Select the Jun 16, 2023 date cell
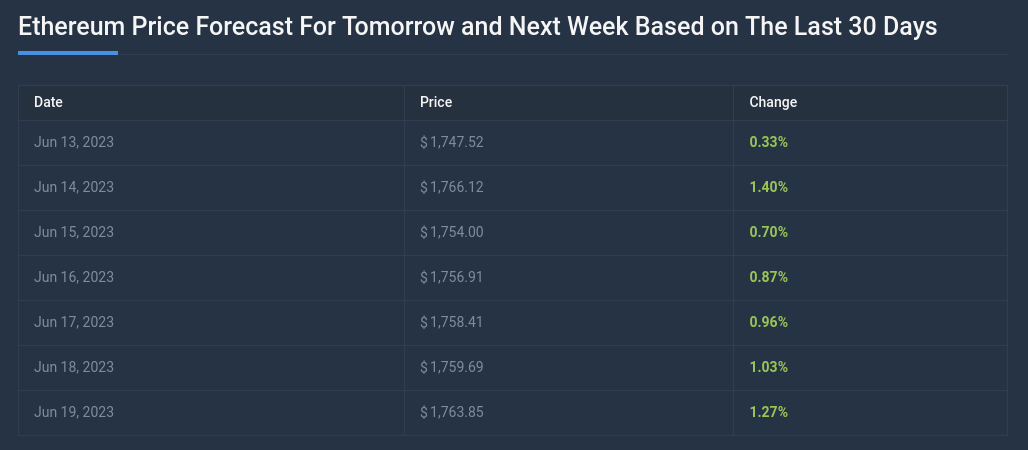This screenshot has width=1028, height=450. [74, 277]
